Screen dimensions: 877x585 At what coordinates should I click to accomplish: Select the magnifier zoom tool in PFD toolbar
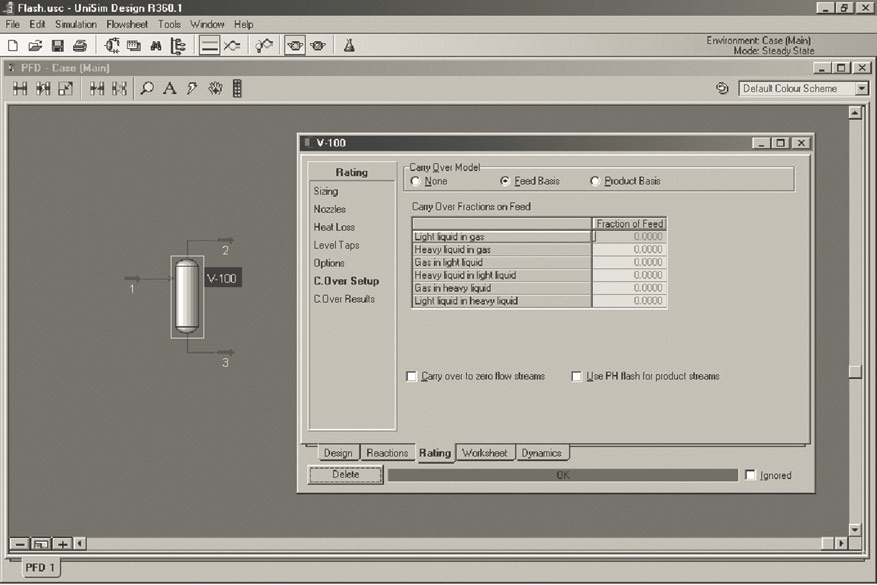pyautogui.click(x=148, y=89)
